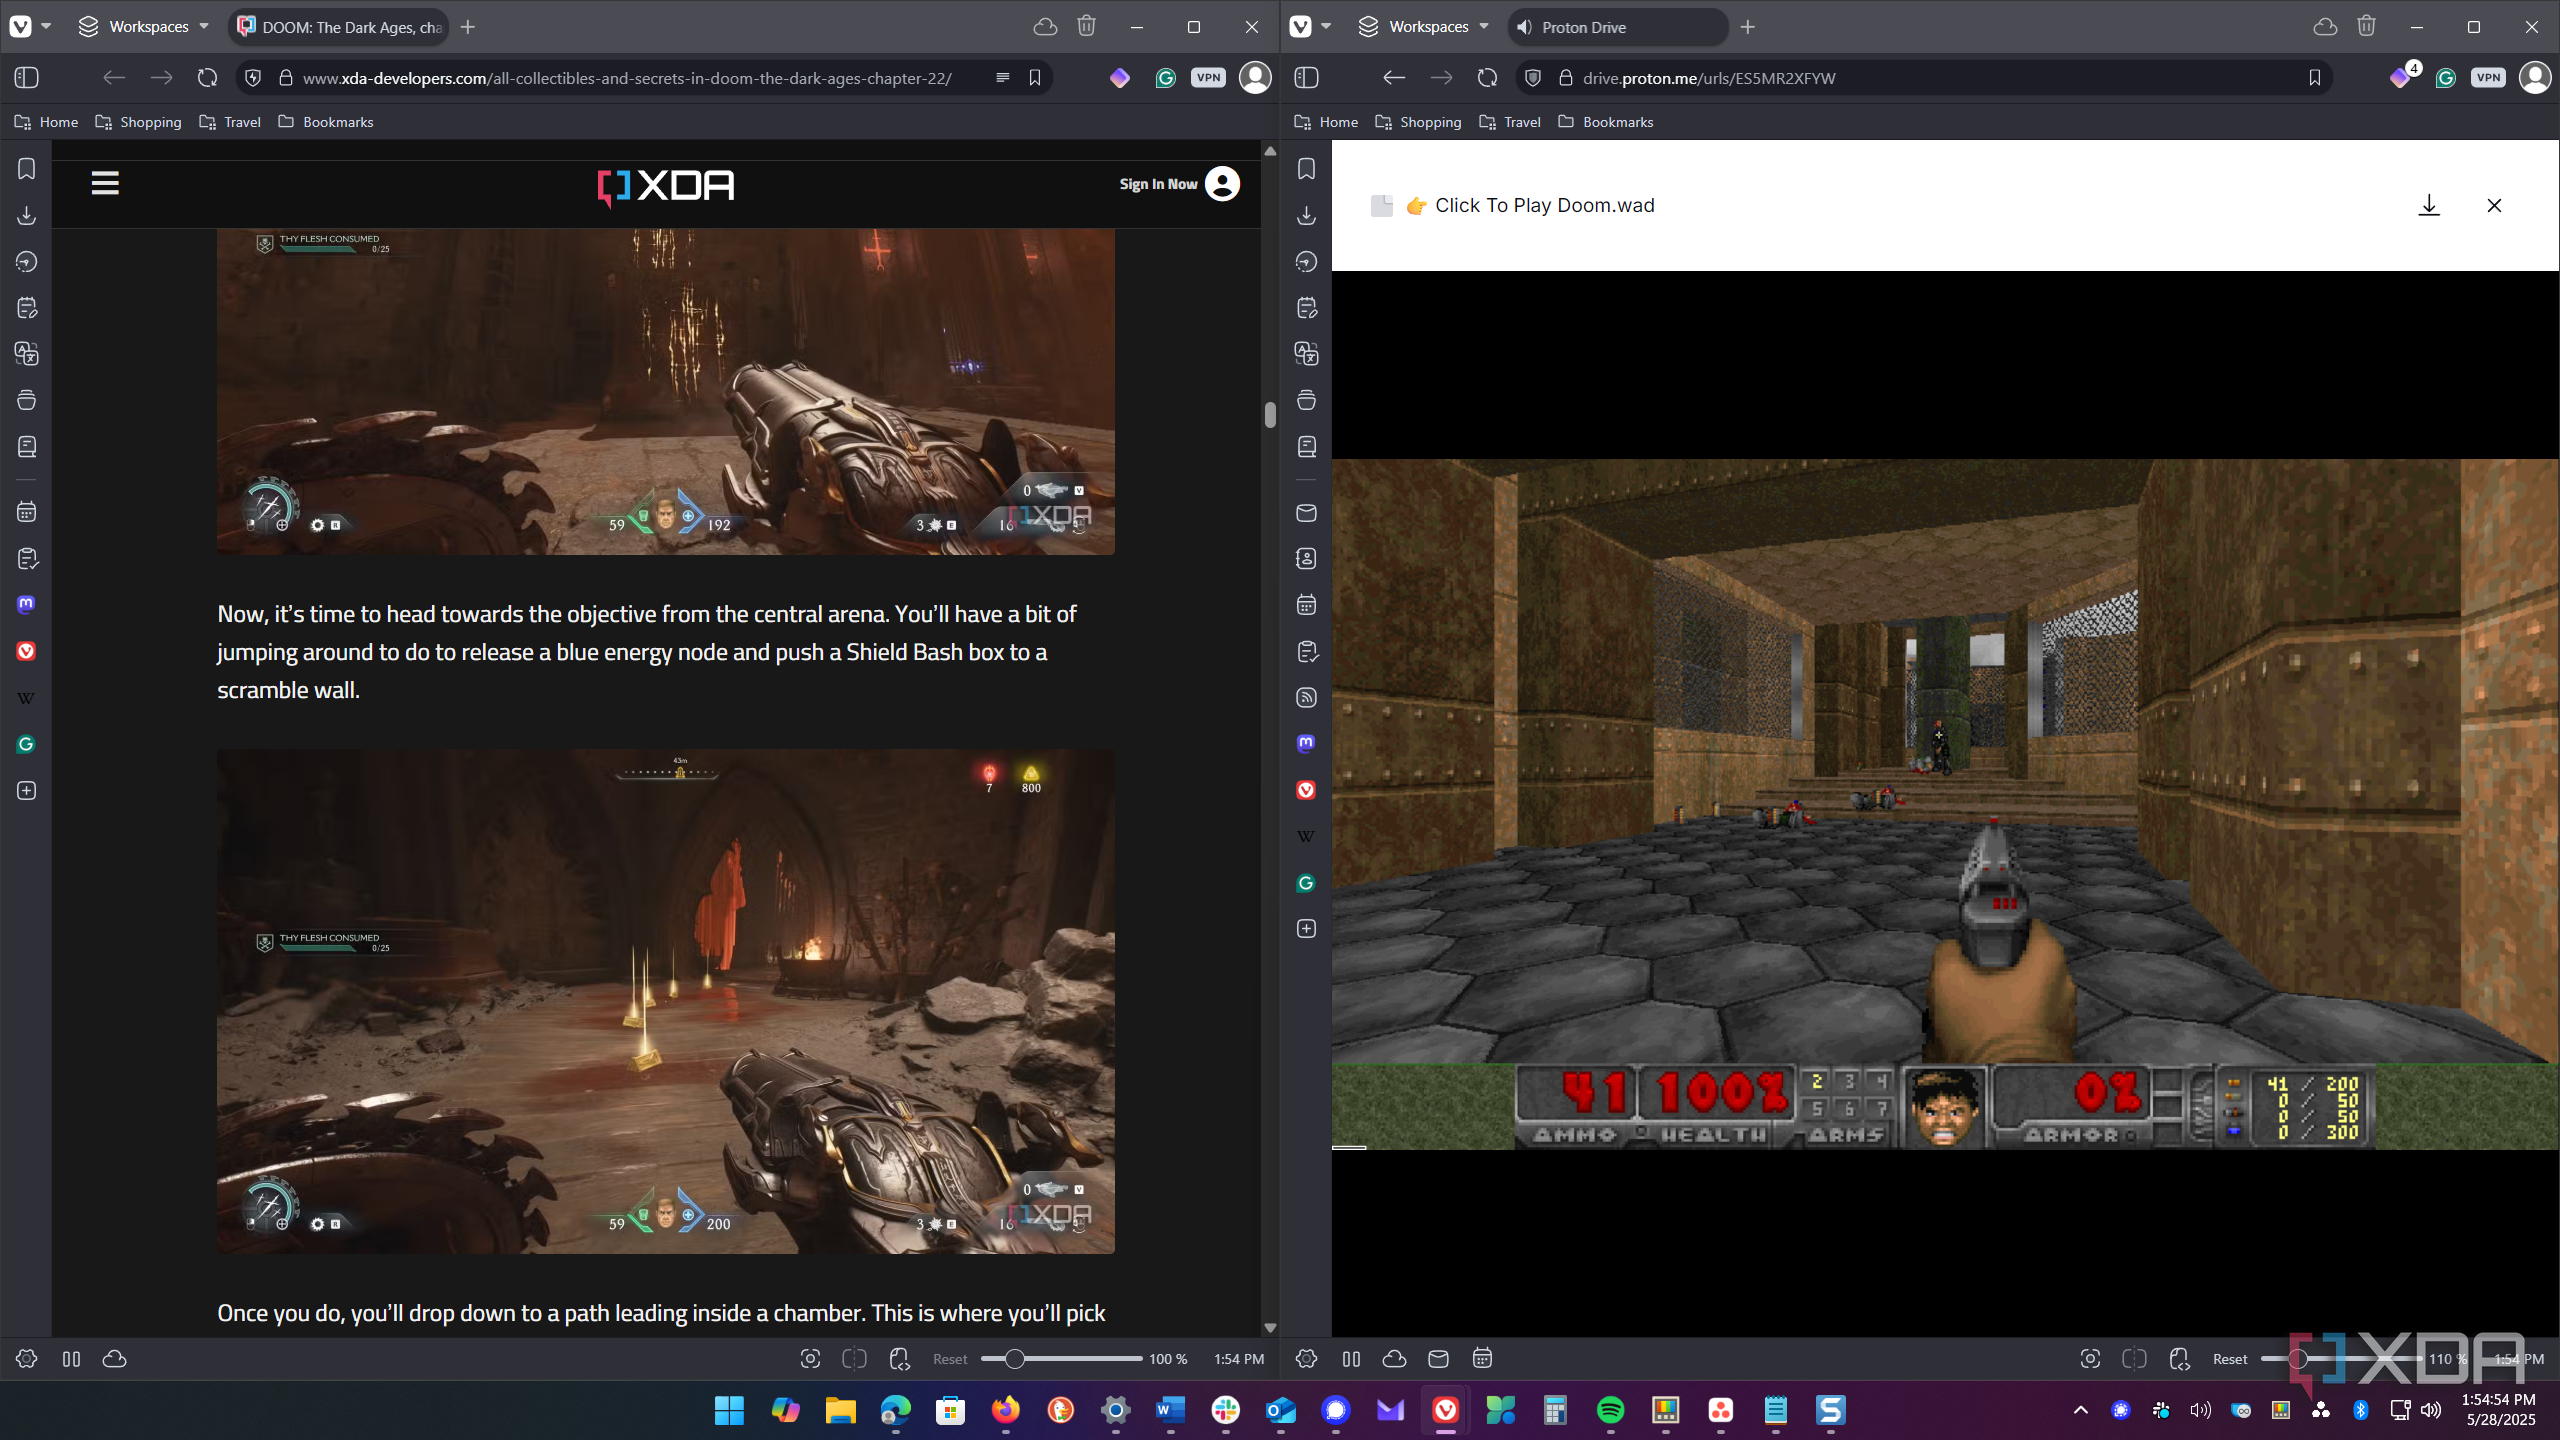Screen dimensions: 2560x1440
Task: Reload the XDA page in the left window
Action: pyautogui.click(x=207, y=78)
